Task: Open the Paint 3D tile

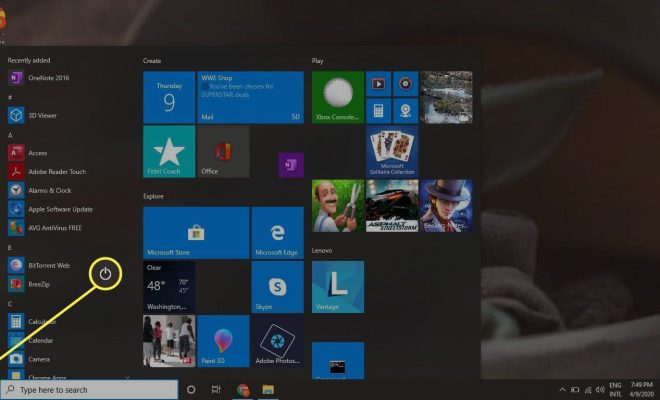Action: [x=224, y=341]
